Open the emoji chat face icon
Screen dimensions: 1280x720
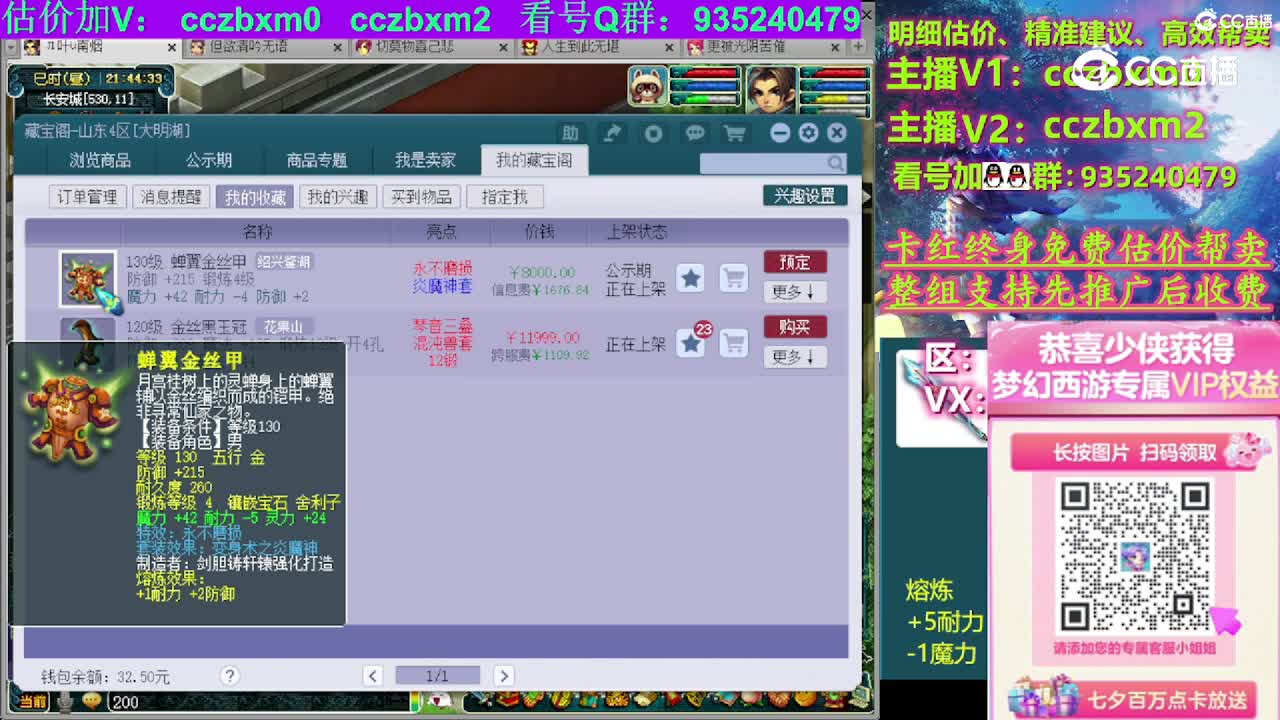92,701
